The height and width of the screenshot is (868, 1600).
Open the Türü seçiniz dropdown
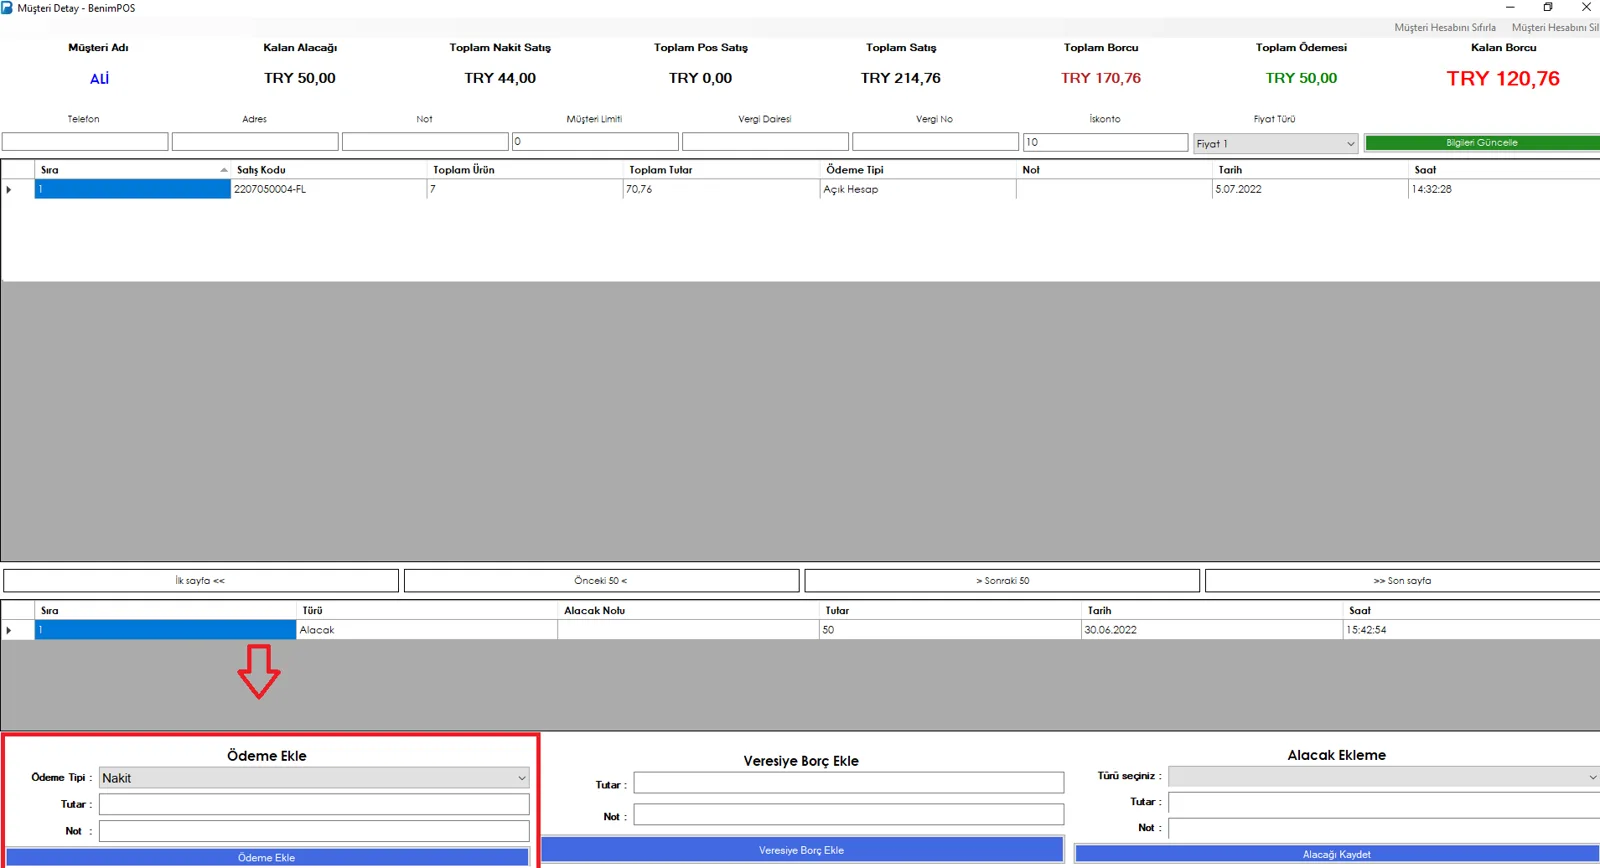point(1384,777)
